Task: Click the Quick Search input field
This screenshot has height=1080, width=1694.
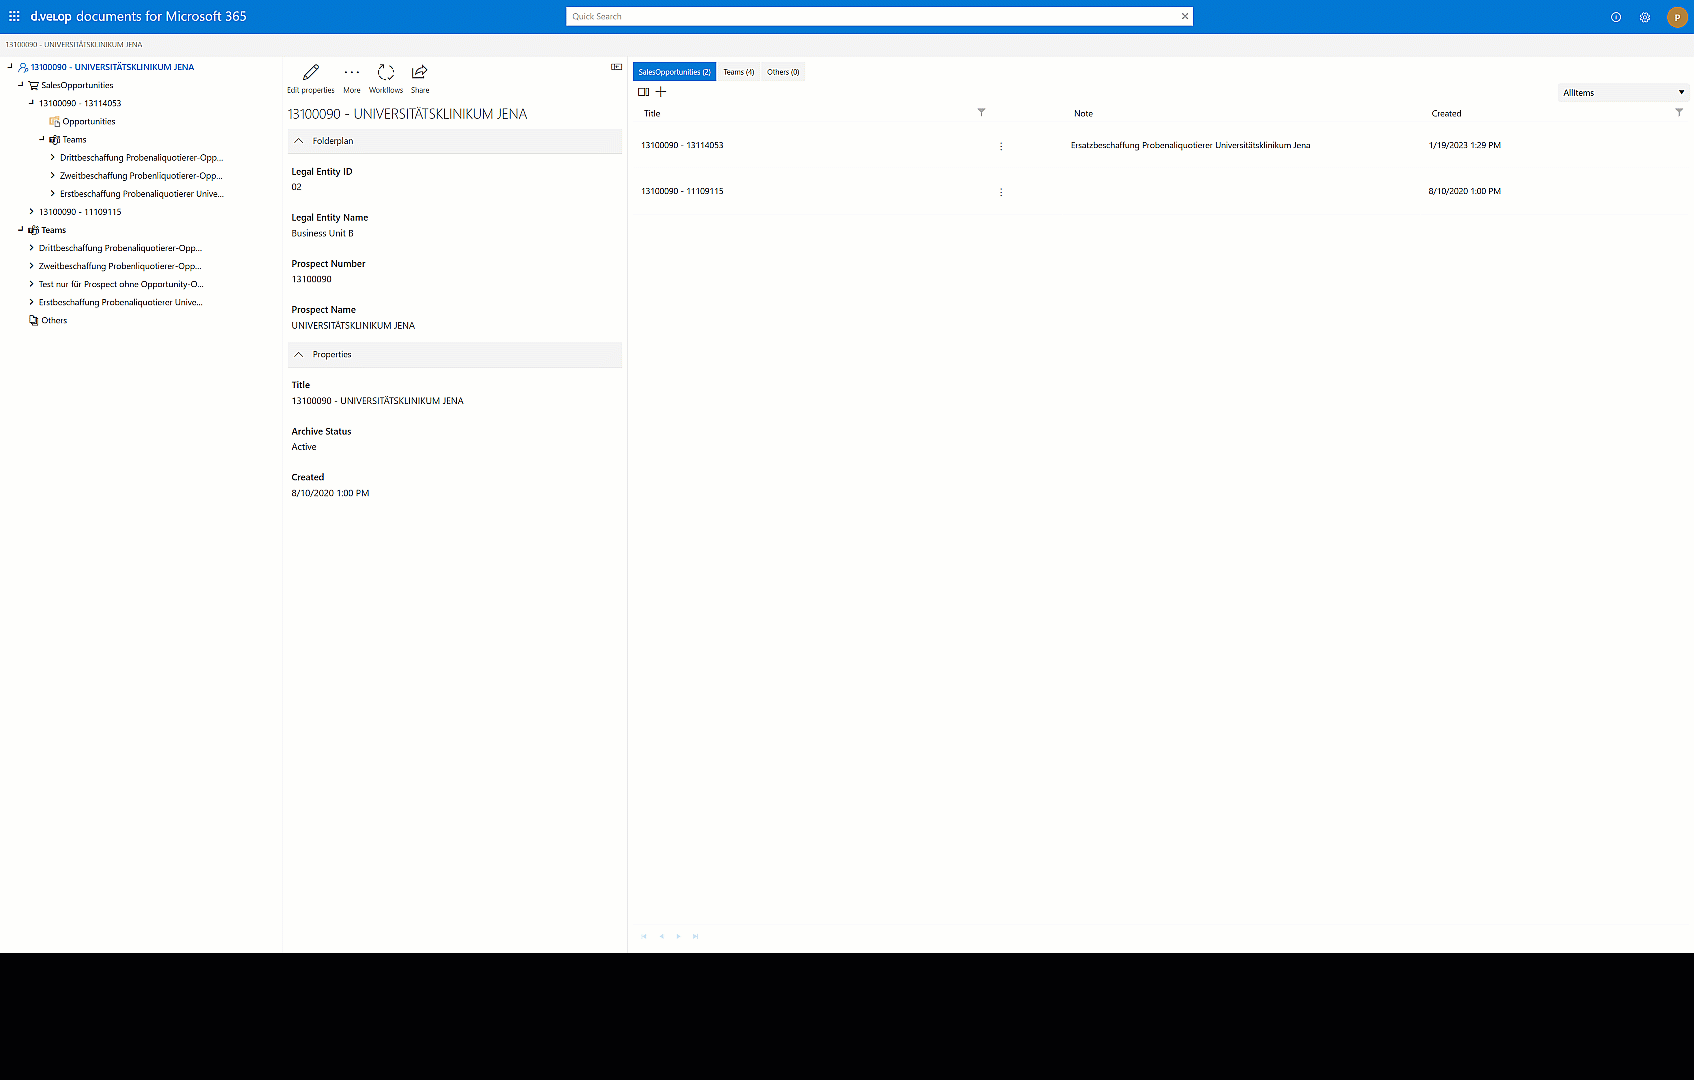Action: [x=870, y=16]
